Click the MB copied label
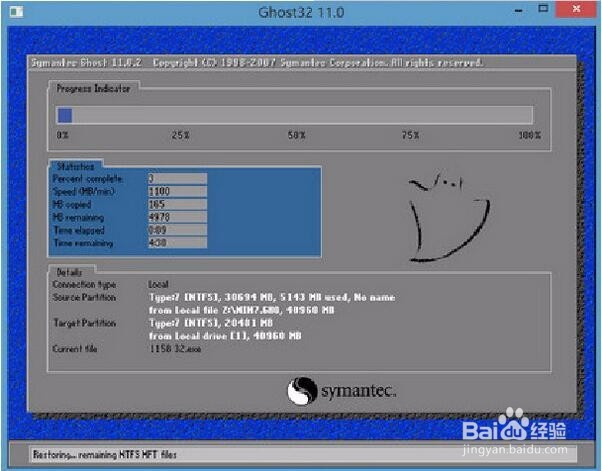This screenshot has width=602, height=471. click(72, 204)
